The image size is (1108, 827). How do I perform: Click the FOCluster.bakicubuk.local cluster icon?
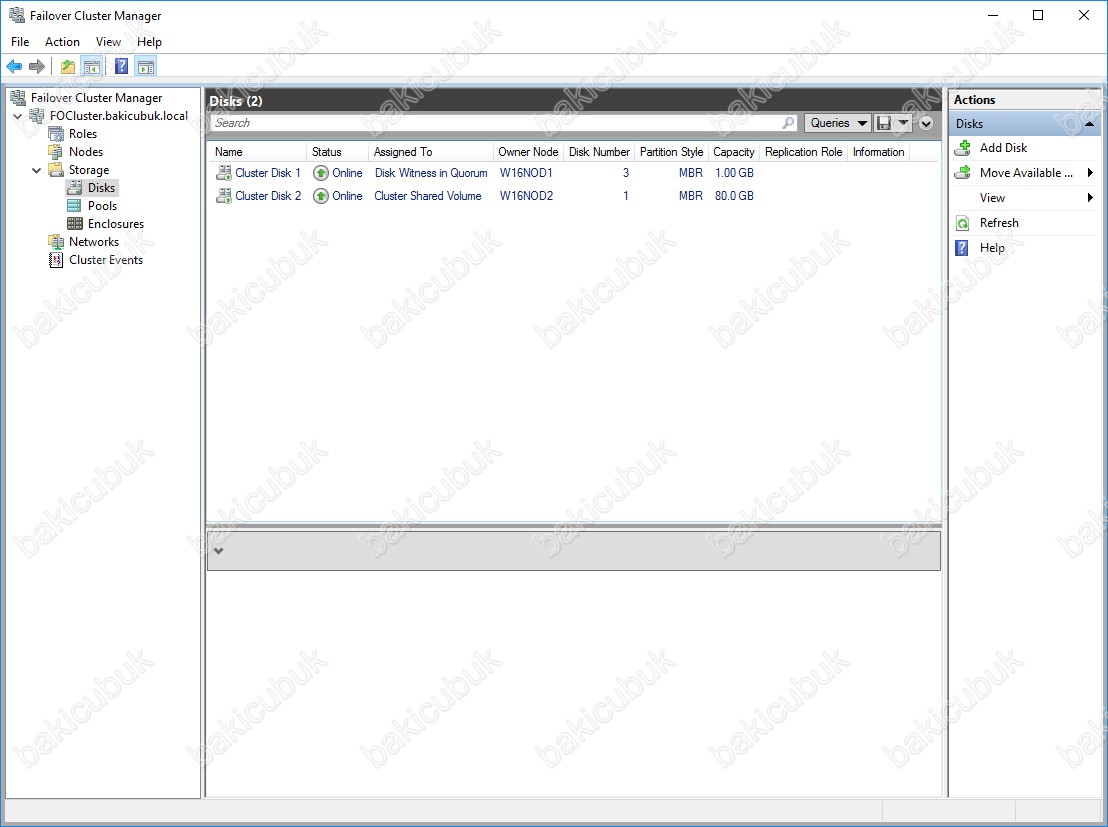[x=37, y=116]
